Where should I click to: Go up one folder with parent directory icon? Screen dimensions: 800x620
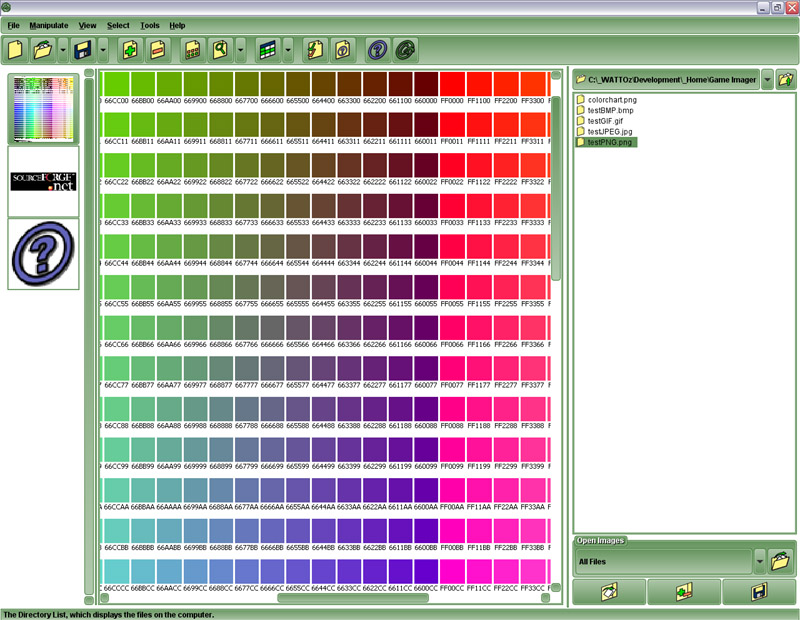coord(786,79)
